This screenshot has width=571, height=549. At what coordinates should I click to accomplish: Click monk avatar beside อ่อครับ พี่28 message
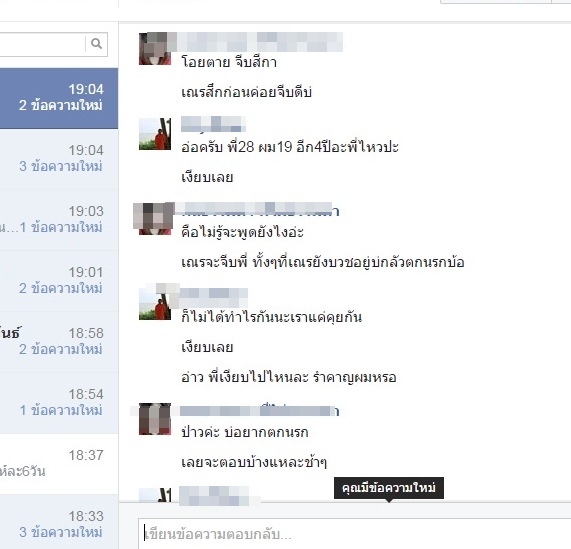pos(155,134)
